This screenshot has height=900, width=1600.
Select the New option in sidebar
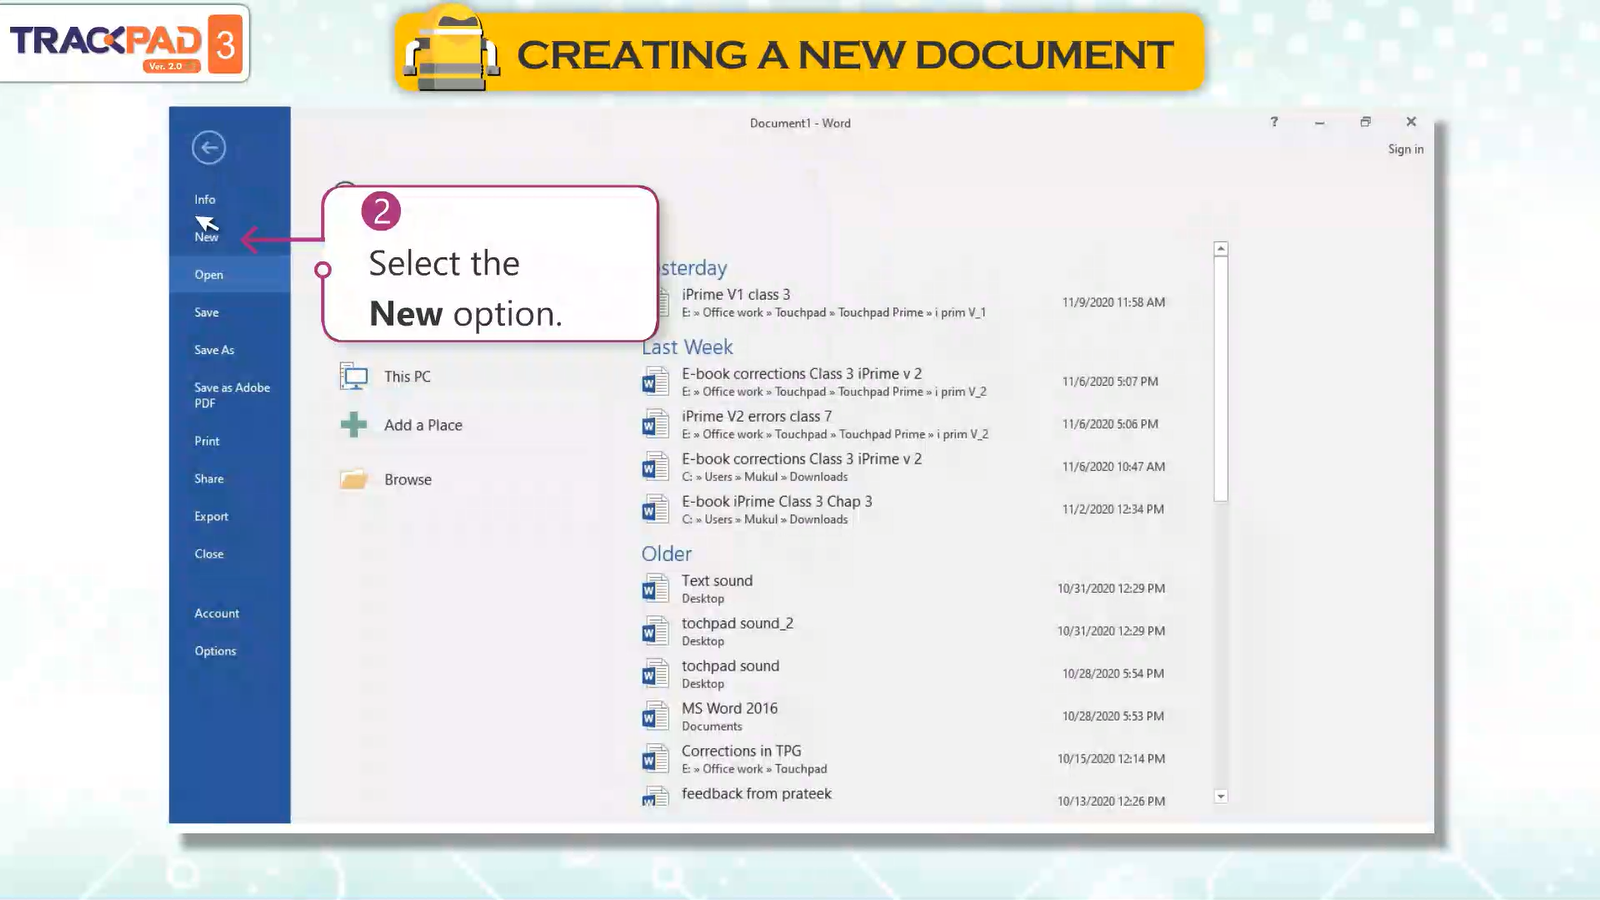207,237
